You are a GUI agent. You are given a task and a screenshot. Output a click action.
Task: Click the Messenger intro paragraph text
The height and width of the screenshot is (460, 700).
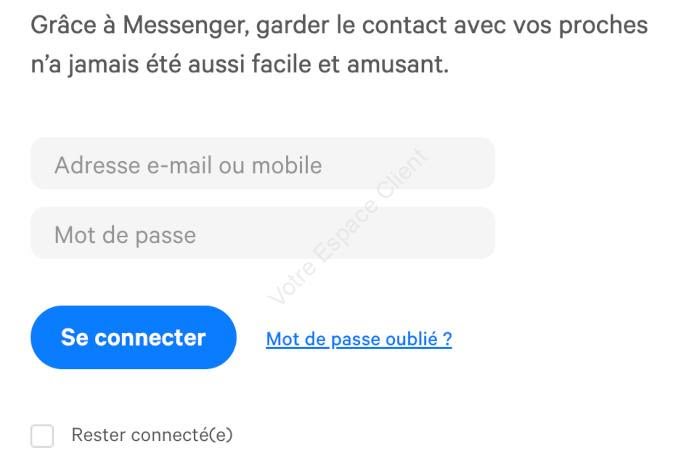click(339, 45)
